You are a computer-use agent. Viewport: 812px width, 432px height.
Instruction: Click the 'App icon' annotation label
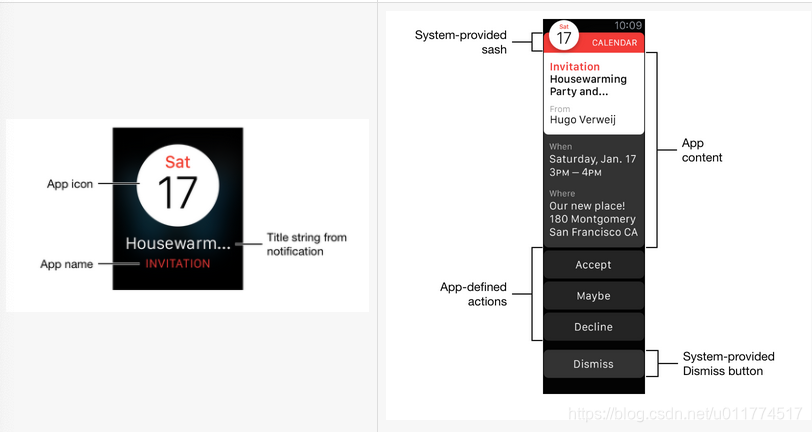pos(70,184)
